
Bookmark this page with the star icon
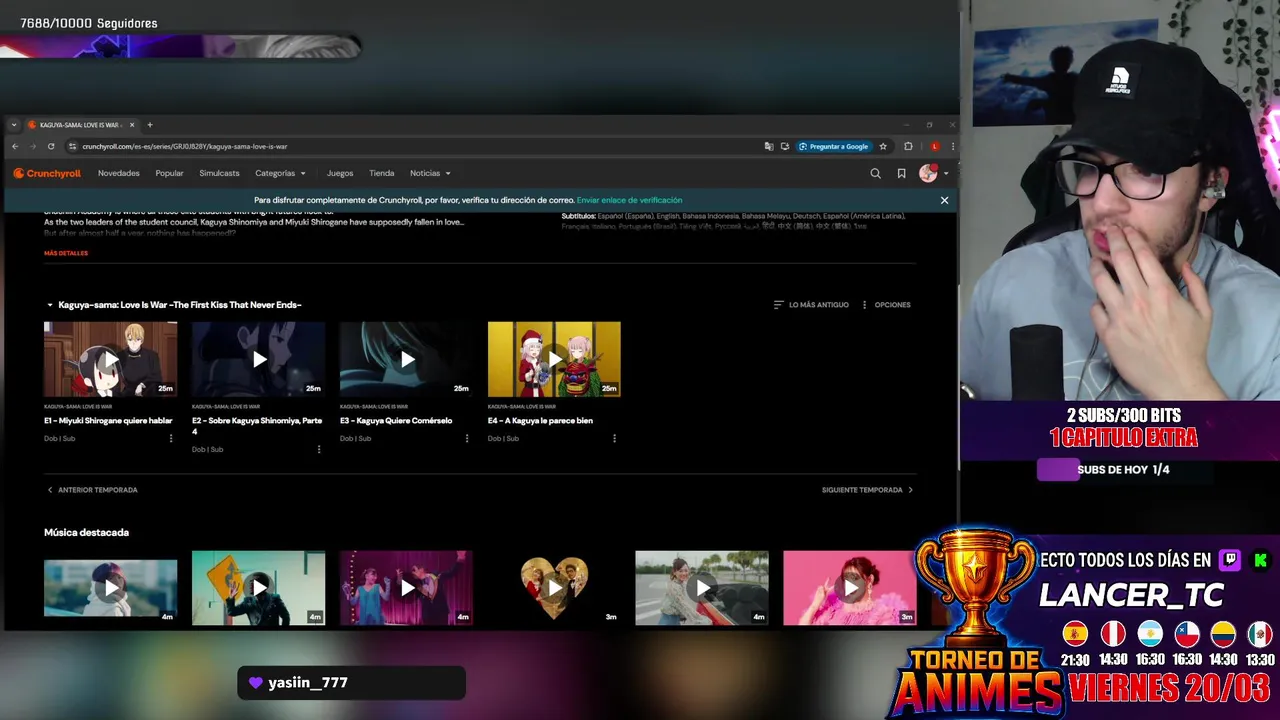tap(883, 146)
